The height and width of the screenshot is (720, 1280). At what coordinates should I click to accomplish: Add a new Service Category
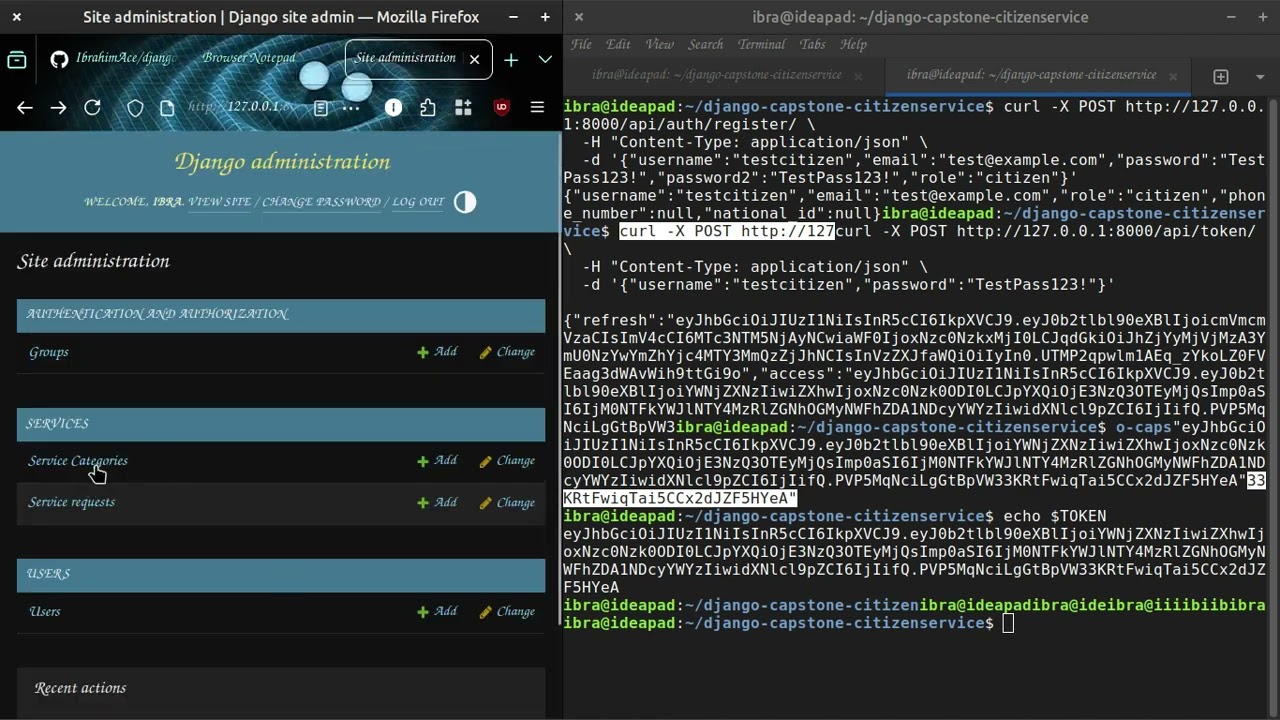pyautogui.click(x=437, y=461)
